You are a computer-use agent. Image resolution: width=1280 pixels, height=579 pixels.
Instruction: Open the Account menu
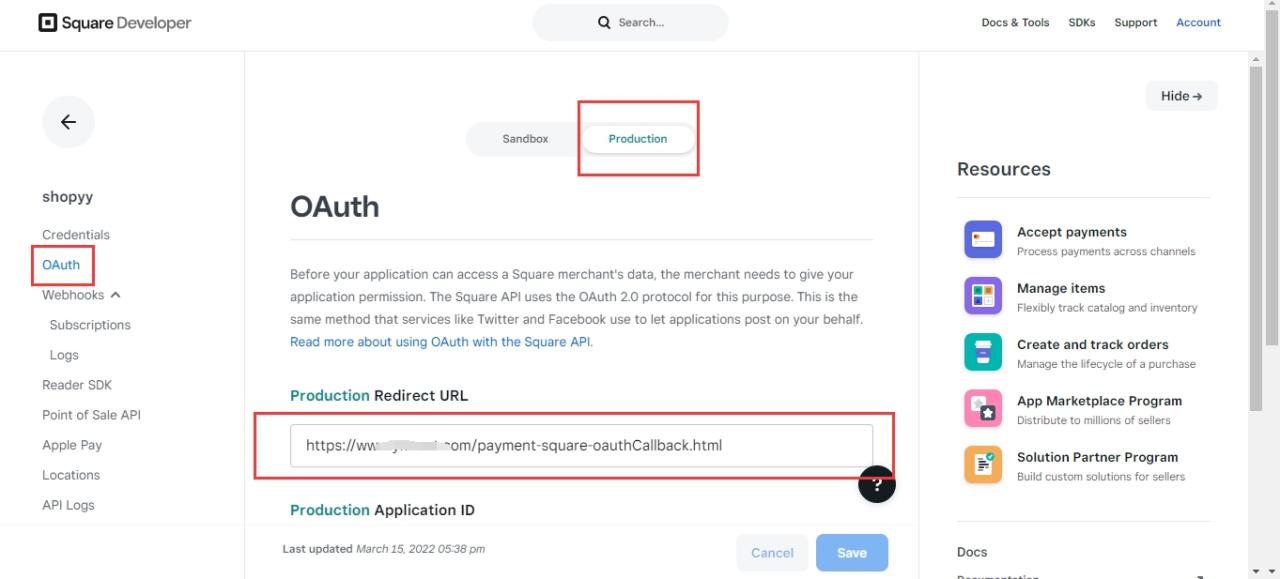(1198, 22)
